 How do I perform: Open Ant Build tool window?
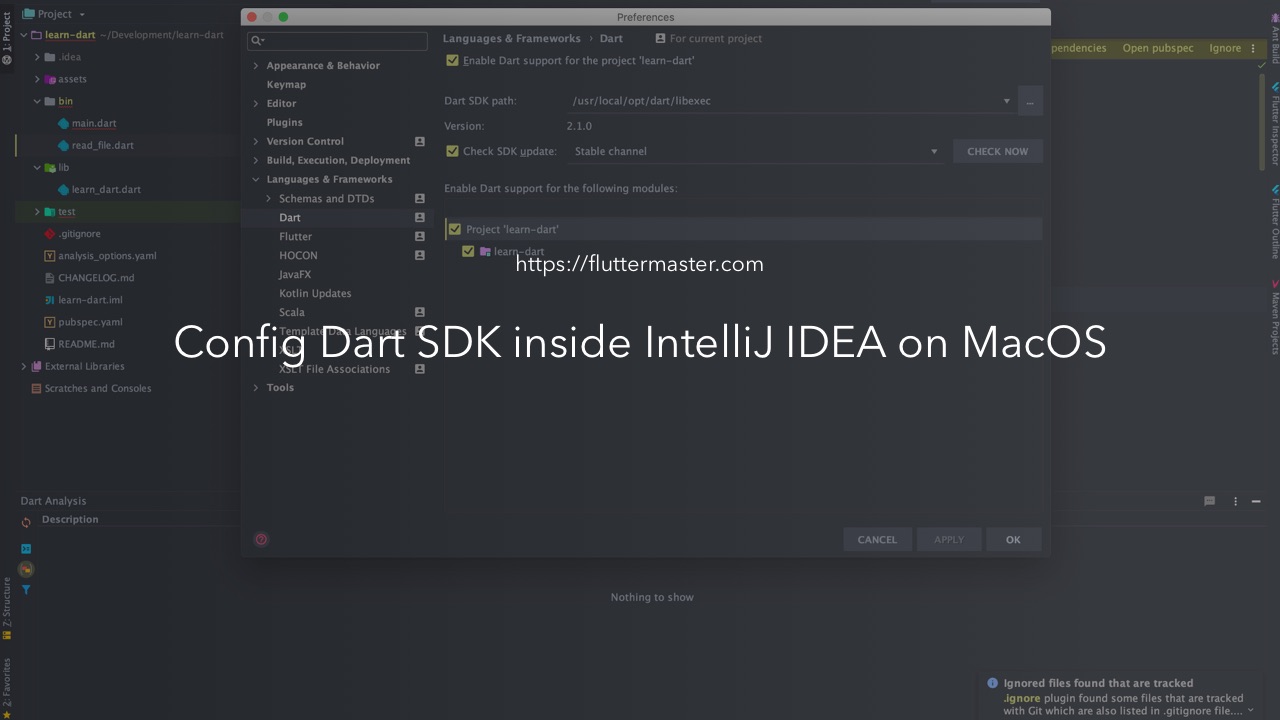(x=1274, y=39)
